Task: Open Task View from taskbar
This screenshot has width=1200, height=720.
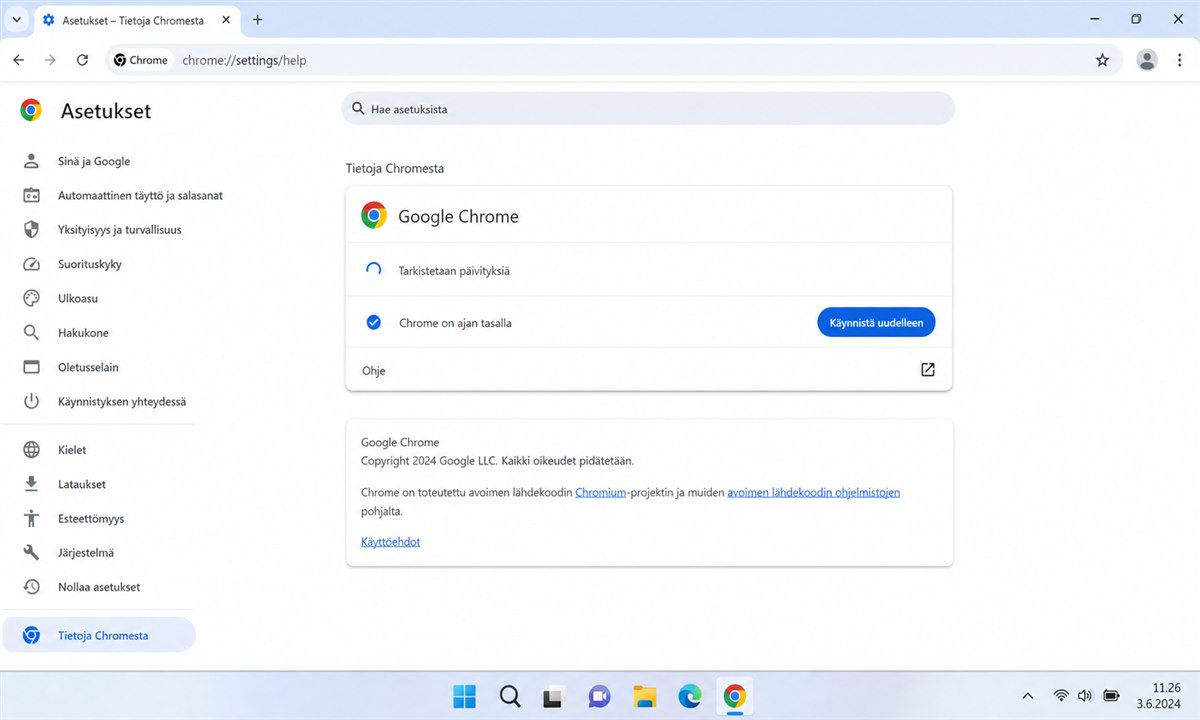Action: pyautogui.click(x=554, y=696)
